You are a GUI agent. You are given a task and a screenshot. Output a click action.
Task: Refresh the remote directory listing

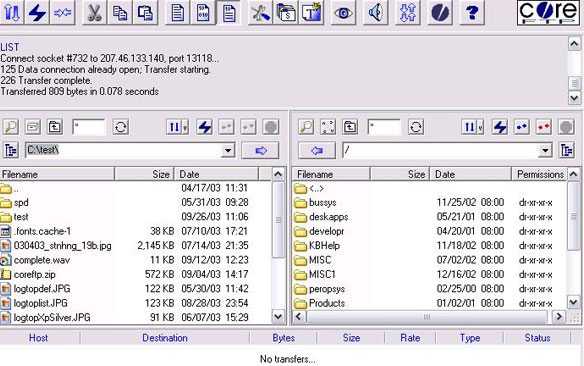click(x=416, y=127)
